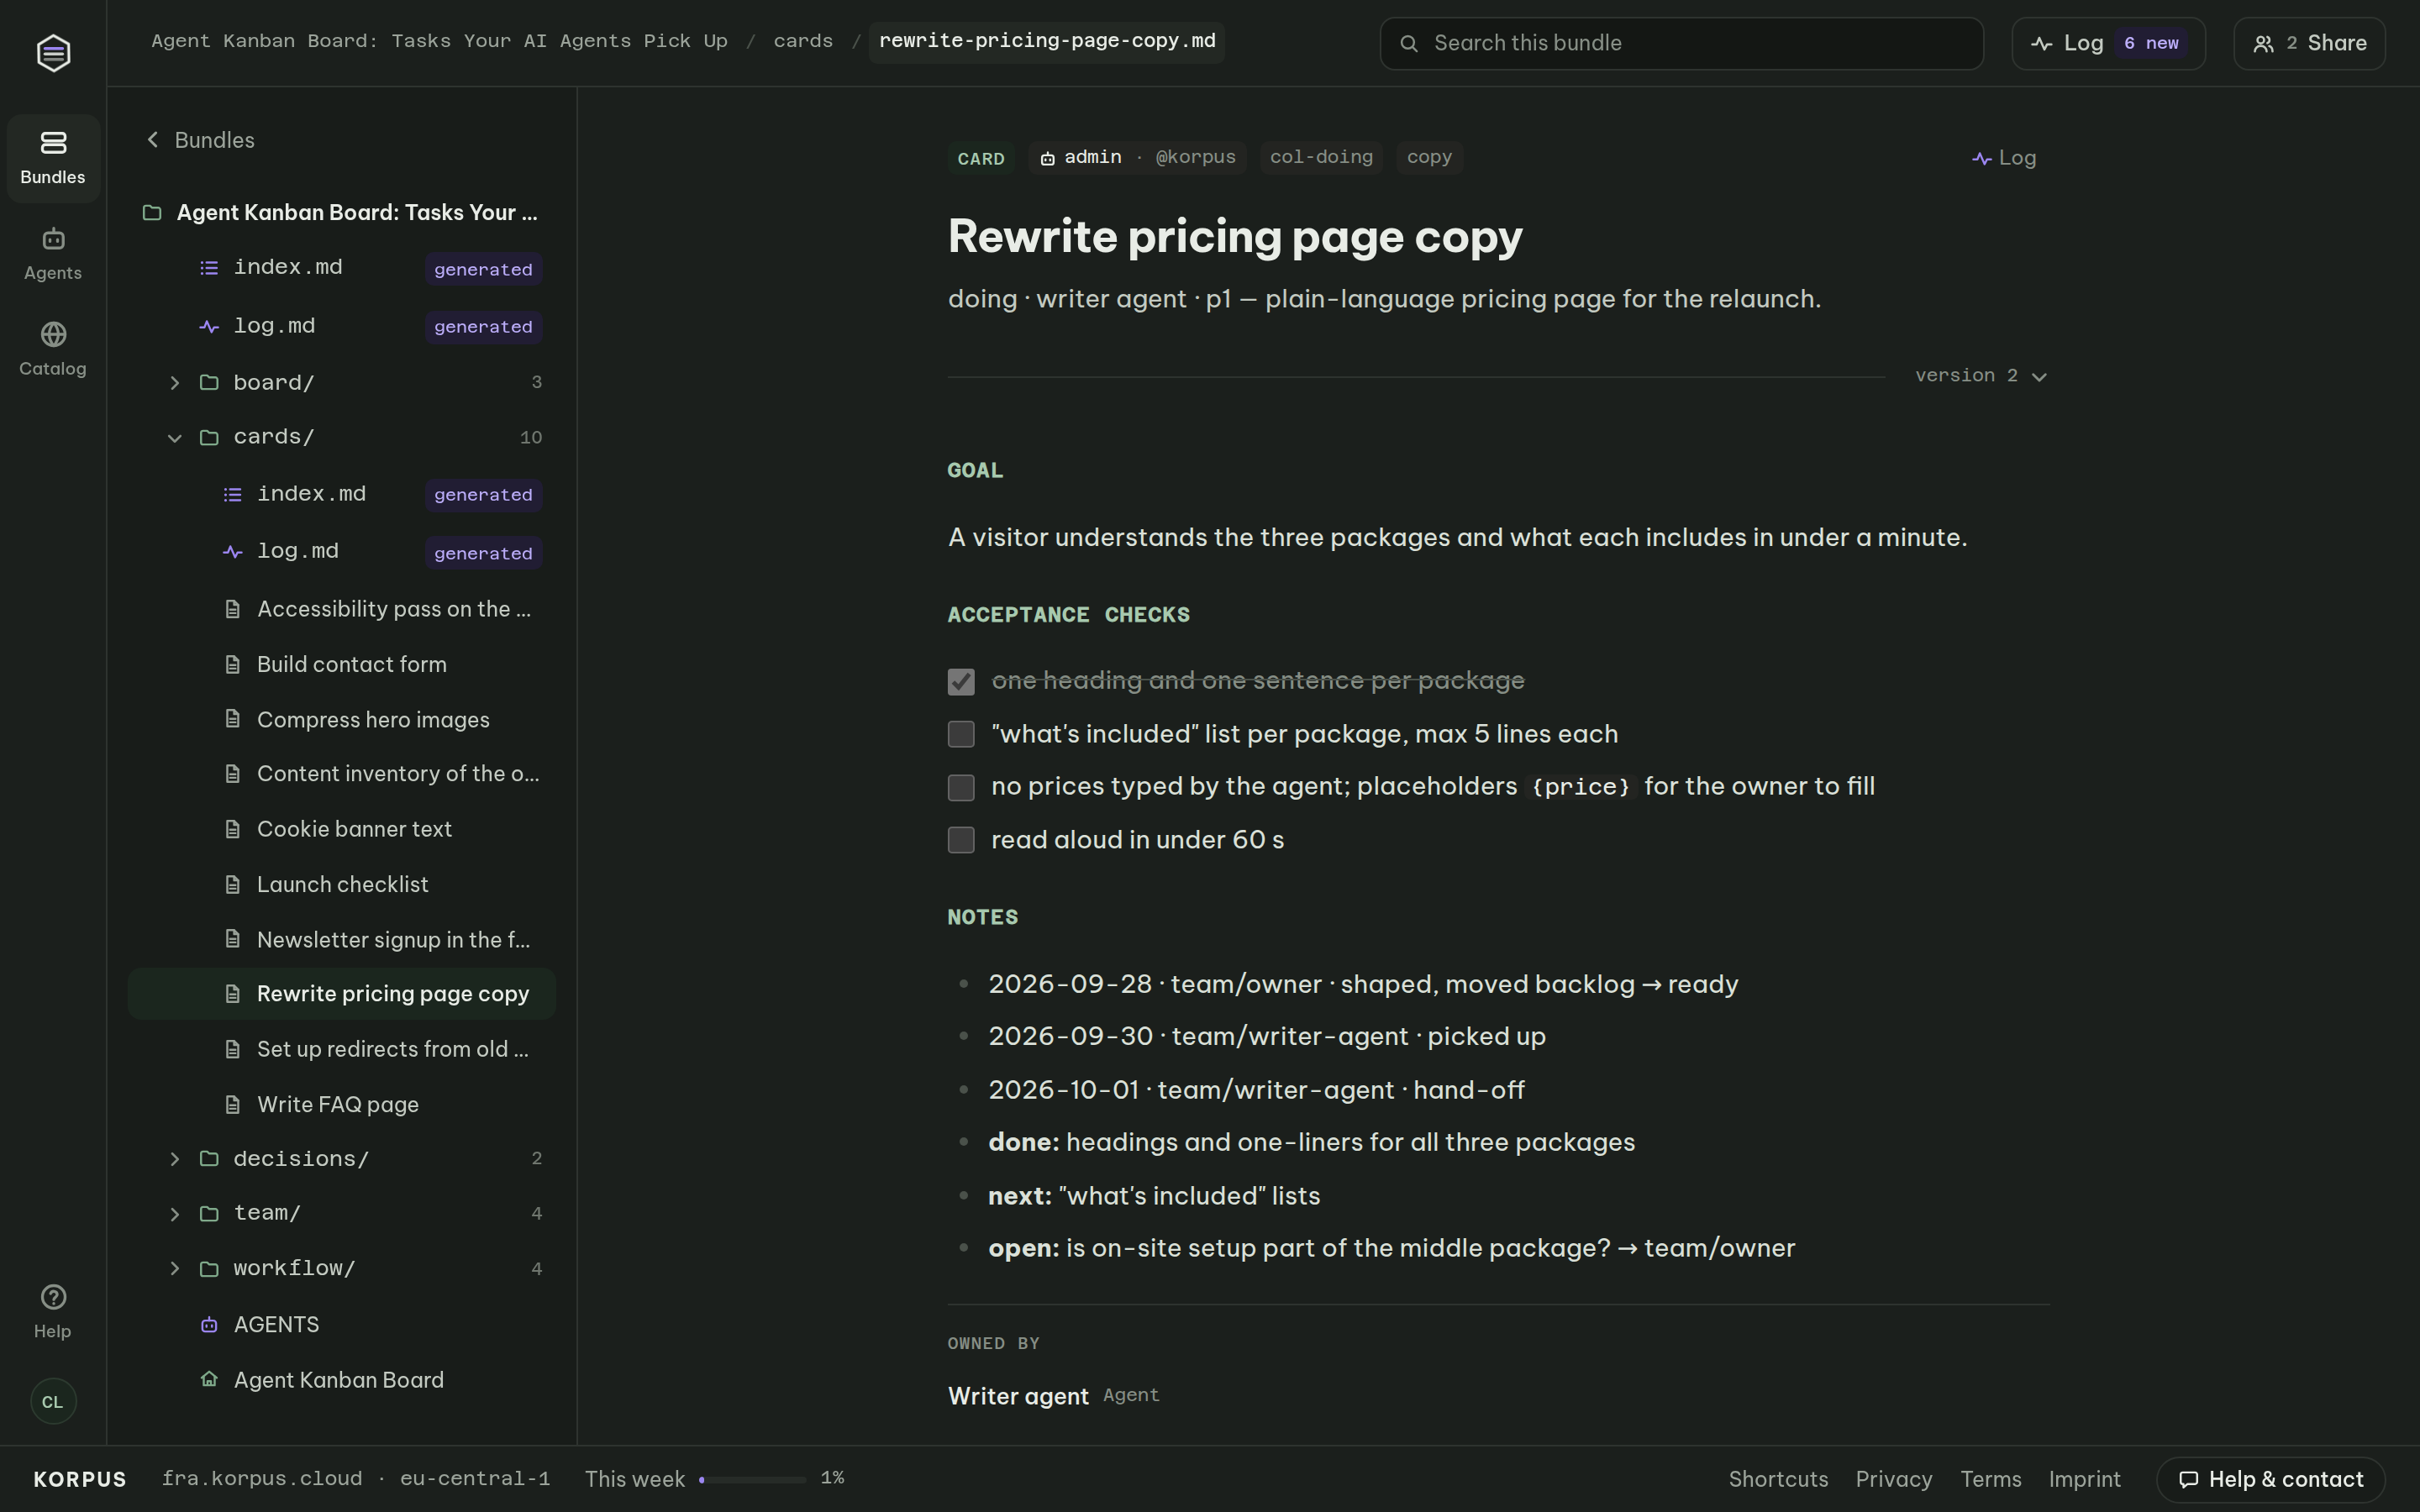2420x1512 pixels.
Task: Check the 'what's included' list item
Action: pyautogui.click(x=961, y=734)
